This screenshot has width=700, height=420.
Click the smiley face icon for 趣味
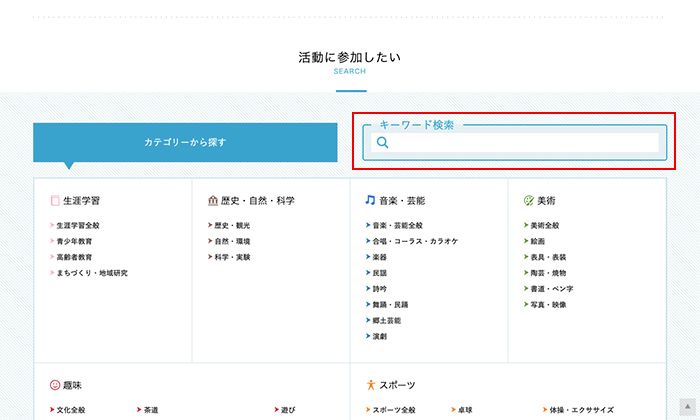55,385
